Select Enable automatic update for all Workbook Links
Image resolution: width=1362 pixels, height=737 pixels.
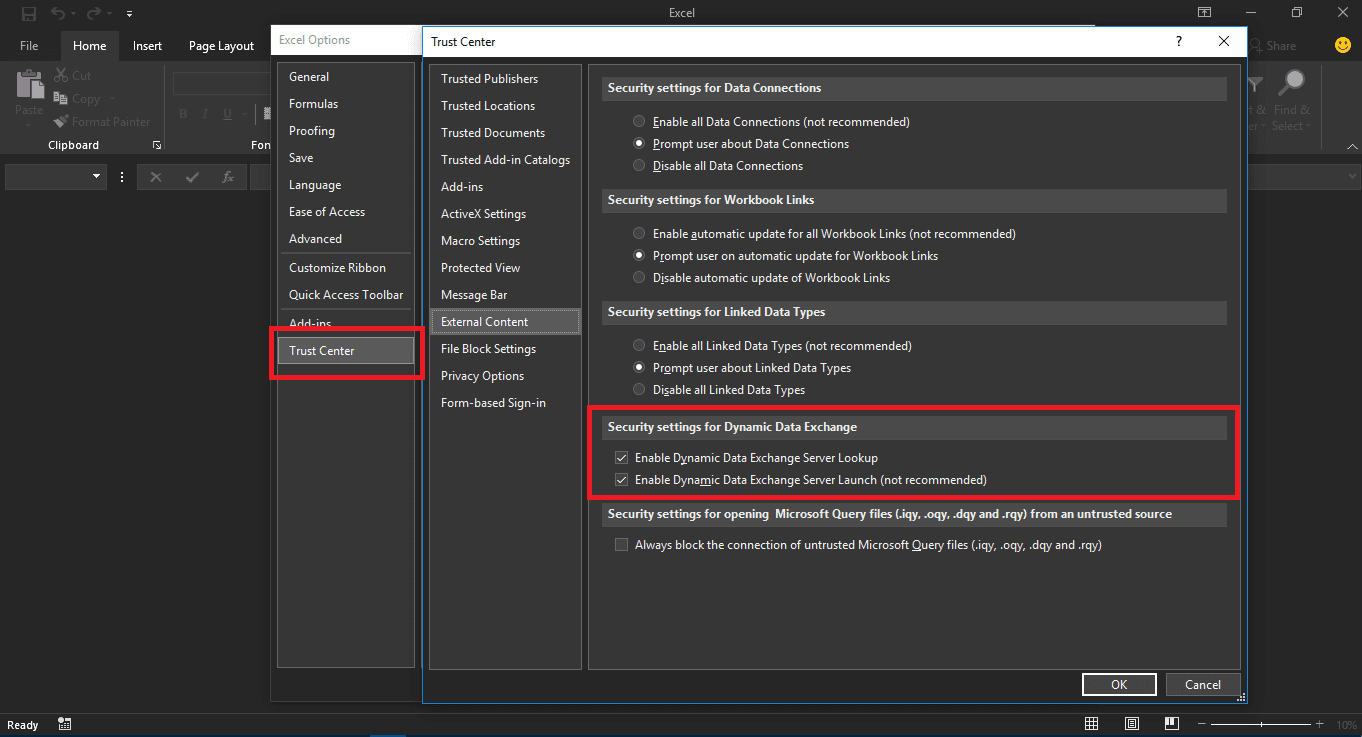(x=639, y=234)
